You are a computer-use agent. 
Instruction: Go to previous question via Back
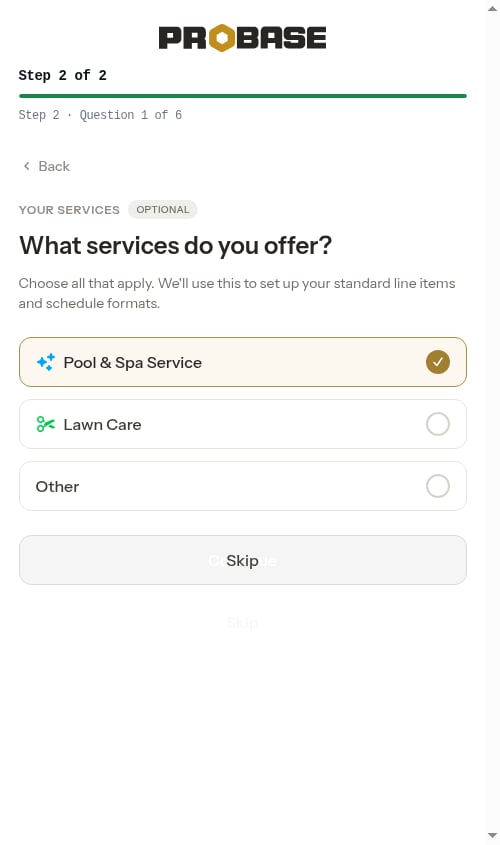[46, 166]
